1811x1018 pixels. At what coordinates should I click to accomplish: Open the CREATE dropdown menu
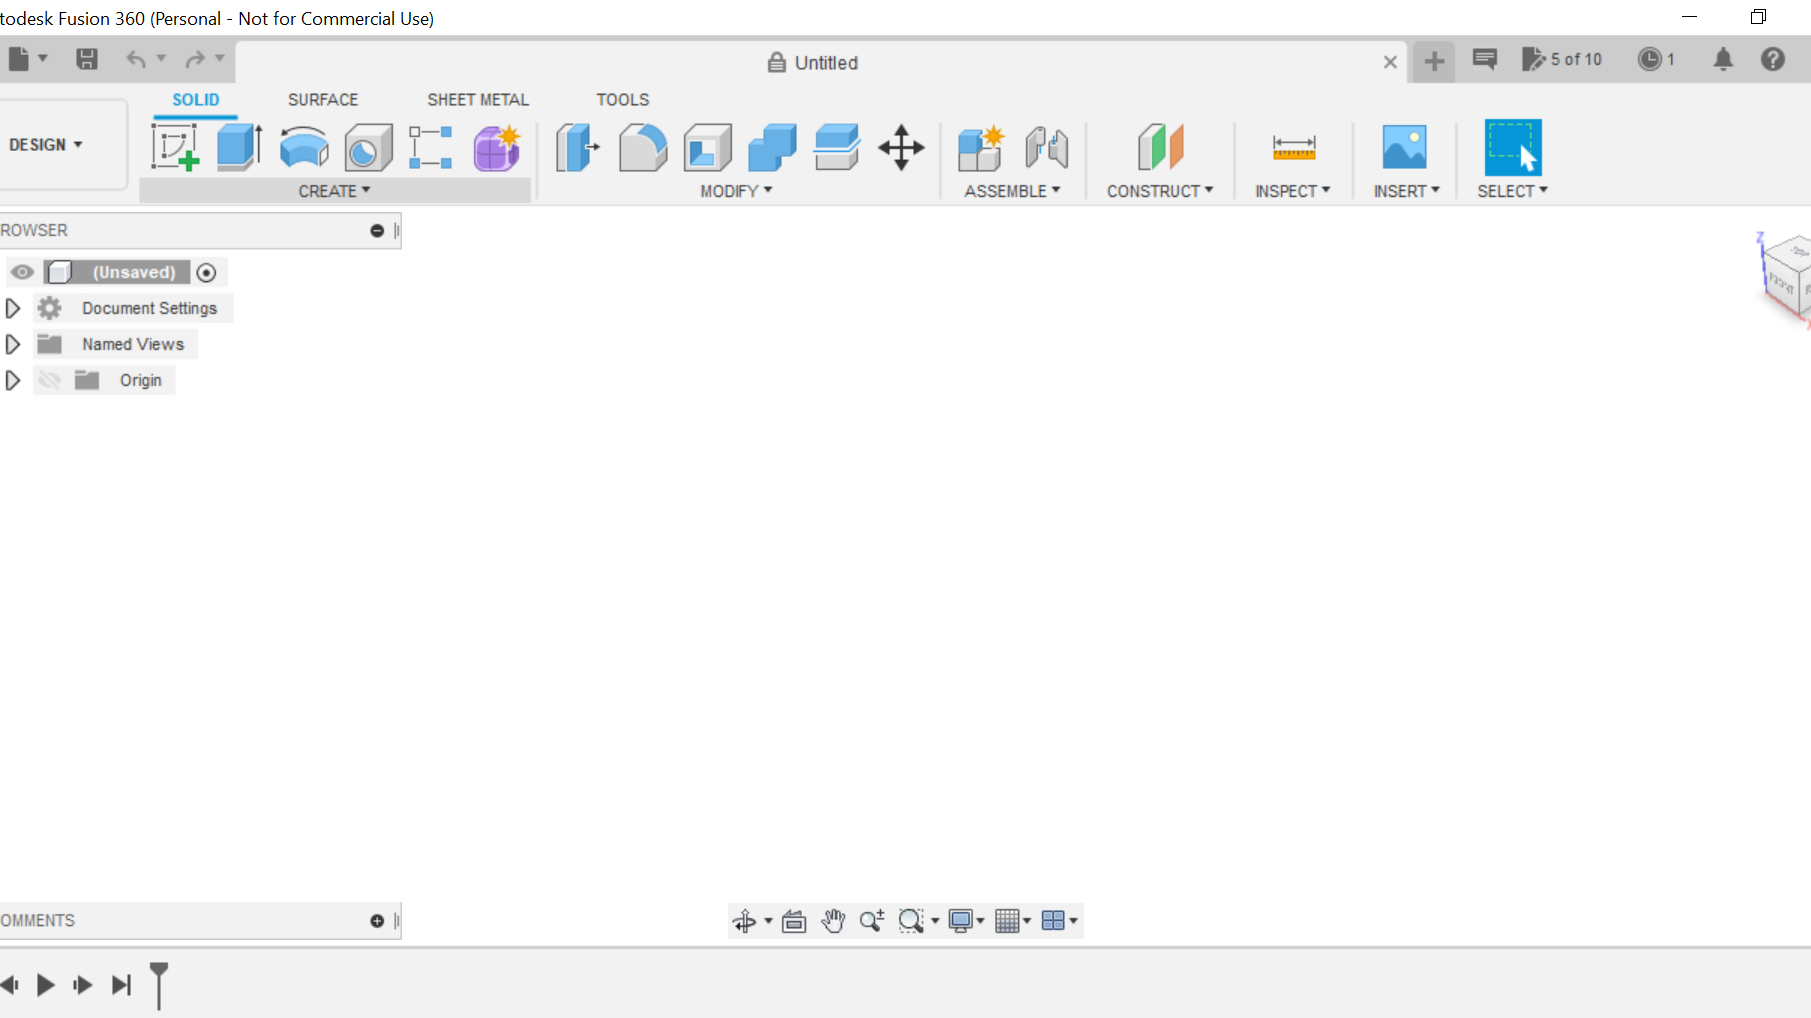coord(335,190)
